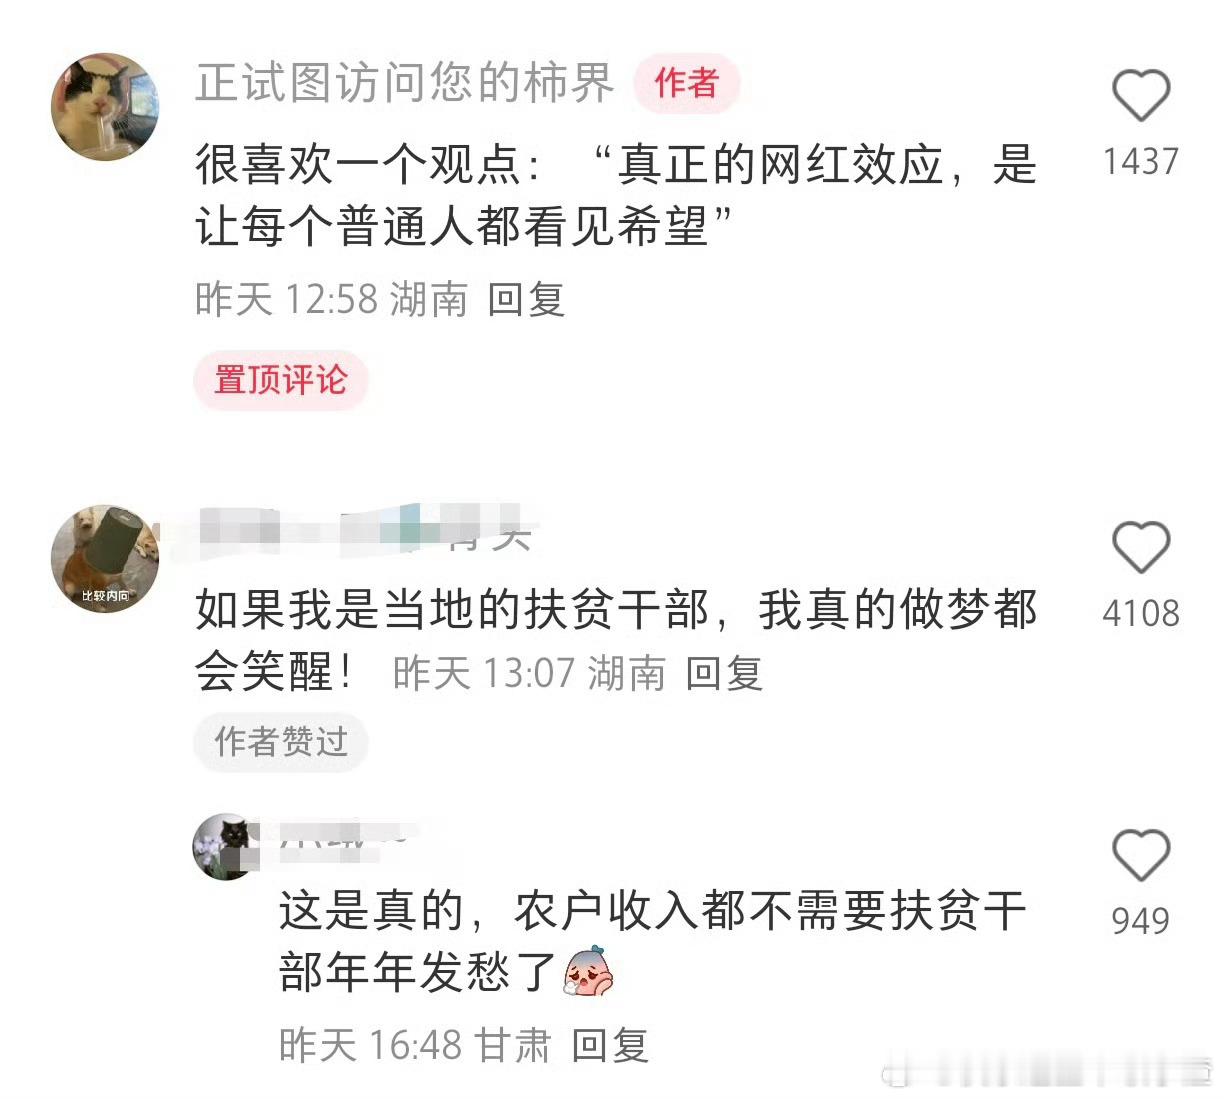This screenshot has width=1224, height=1099.
Task: Tap the 置顶评论 tag
Action: 281,380
